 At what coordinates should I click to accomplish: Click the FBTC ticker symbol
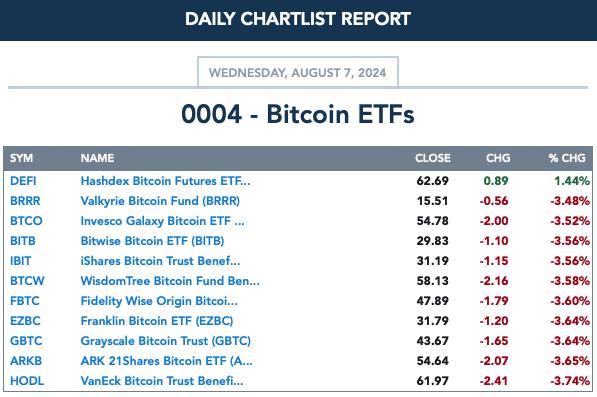pos(25,301)
